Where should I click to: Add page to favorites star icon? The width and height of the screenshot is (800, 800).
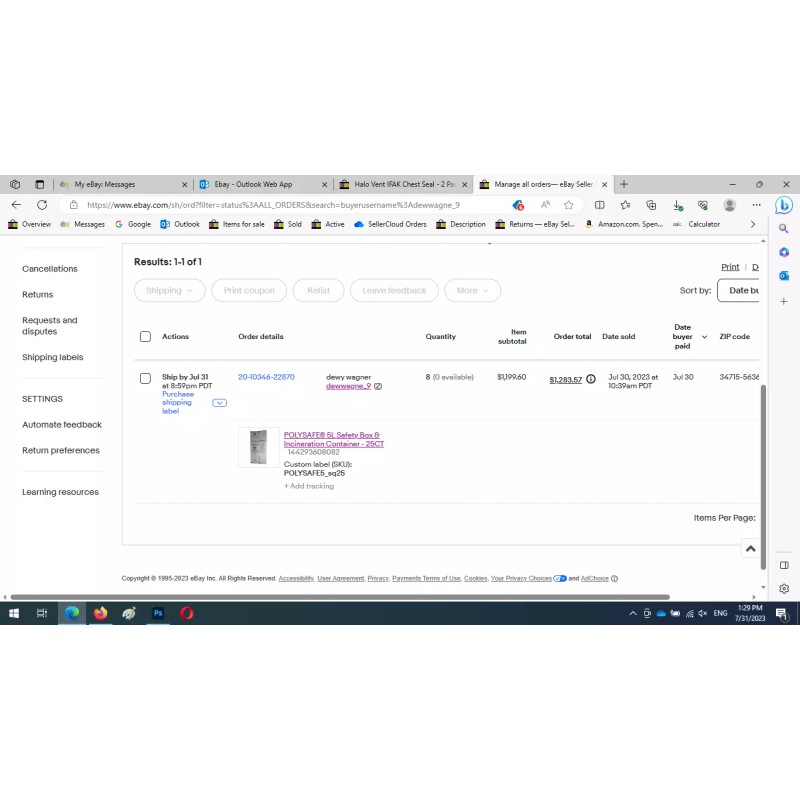click(x=569, y=205)
